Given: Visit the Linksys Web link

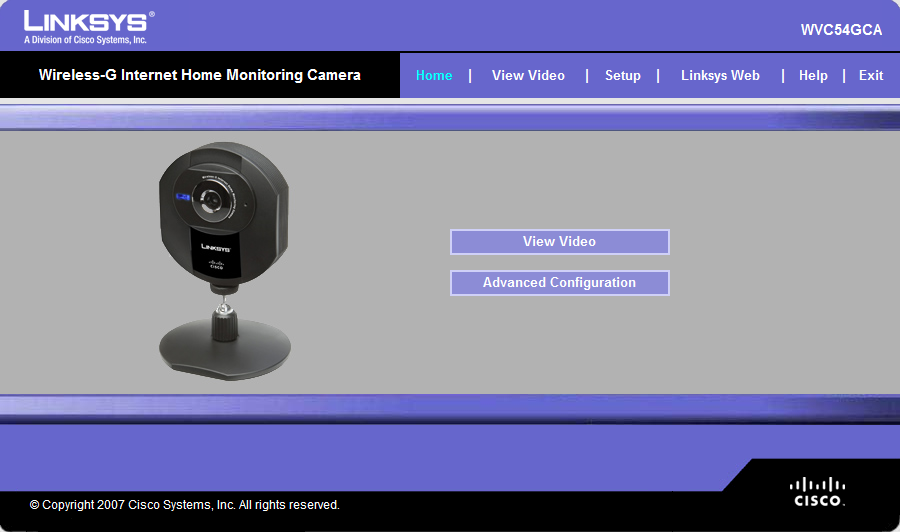Looking at the screenshot, I should 720,76.
